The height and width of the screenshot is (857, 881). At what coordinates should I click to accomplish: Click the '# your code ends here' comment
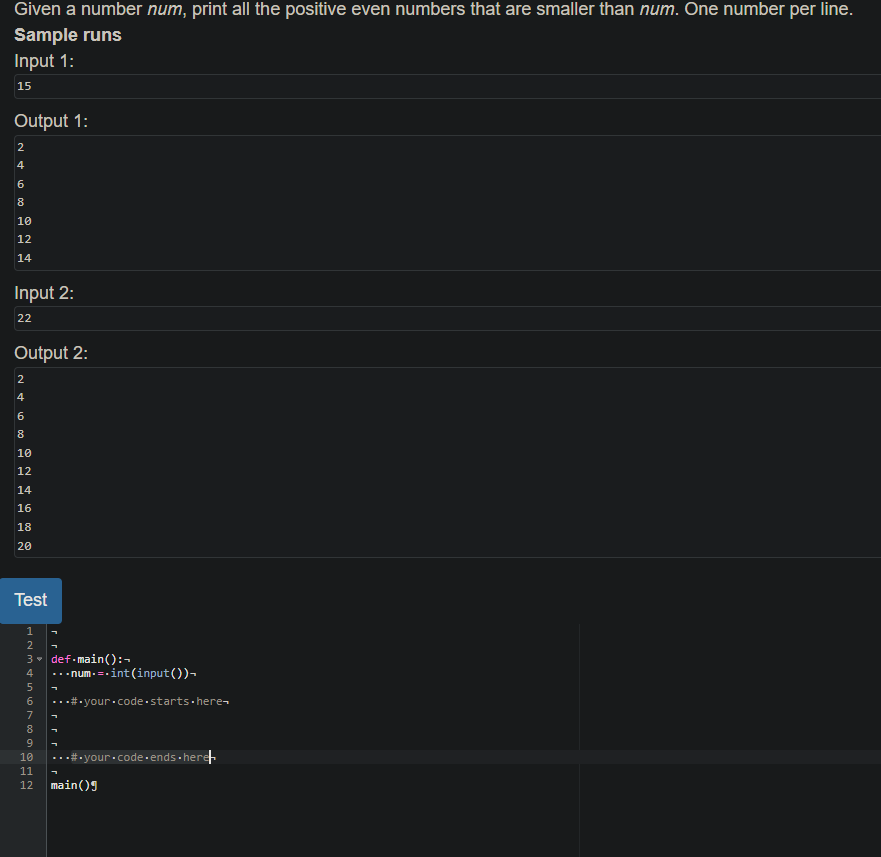[140, 758]
